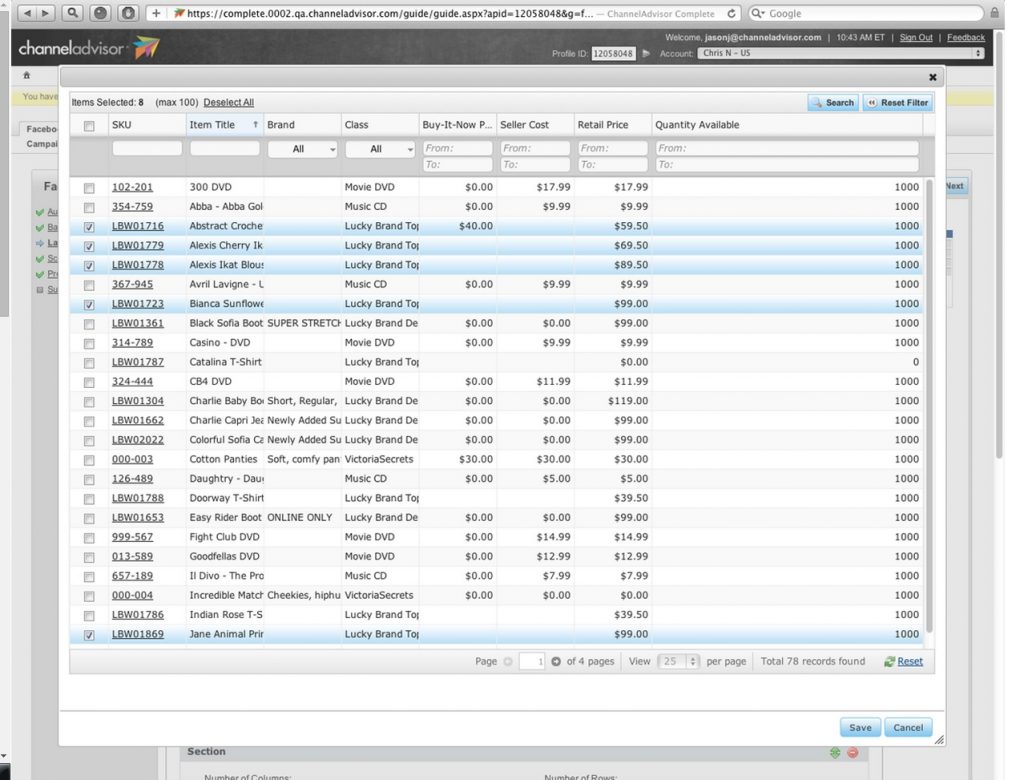Open the Feedback link
This screenshot has height=780, width=1024.
pyautogui.click(x=965, y=37)
